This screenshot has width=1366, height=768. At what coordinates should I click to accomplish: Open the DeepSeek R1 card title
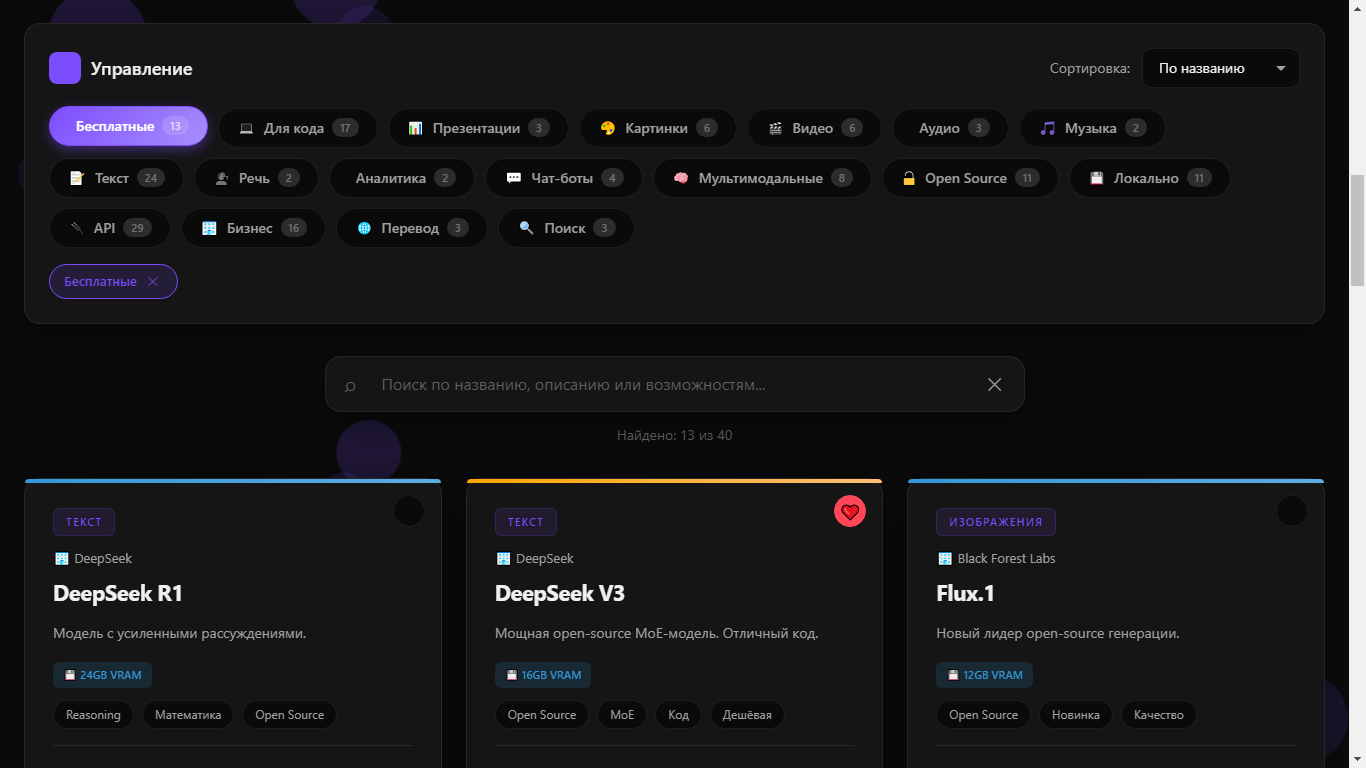tap(118, 593)
